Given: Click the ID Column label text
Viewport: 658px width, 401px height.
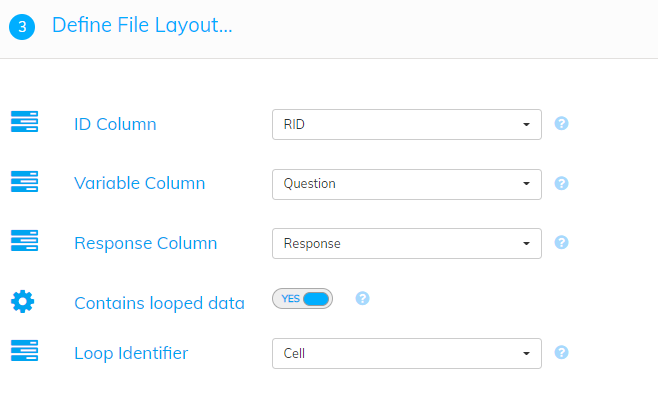Looking at the screenshot, I should pyautogui.click(x=115, y=124).
